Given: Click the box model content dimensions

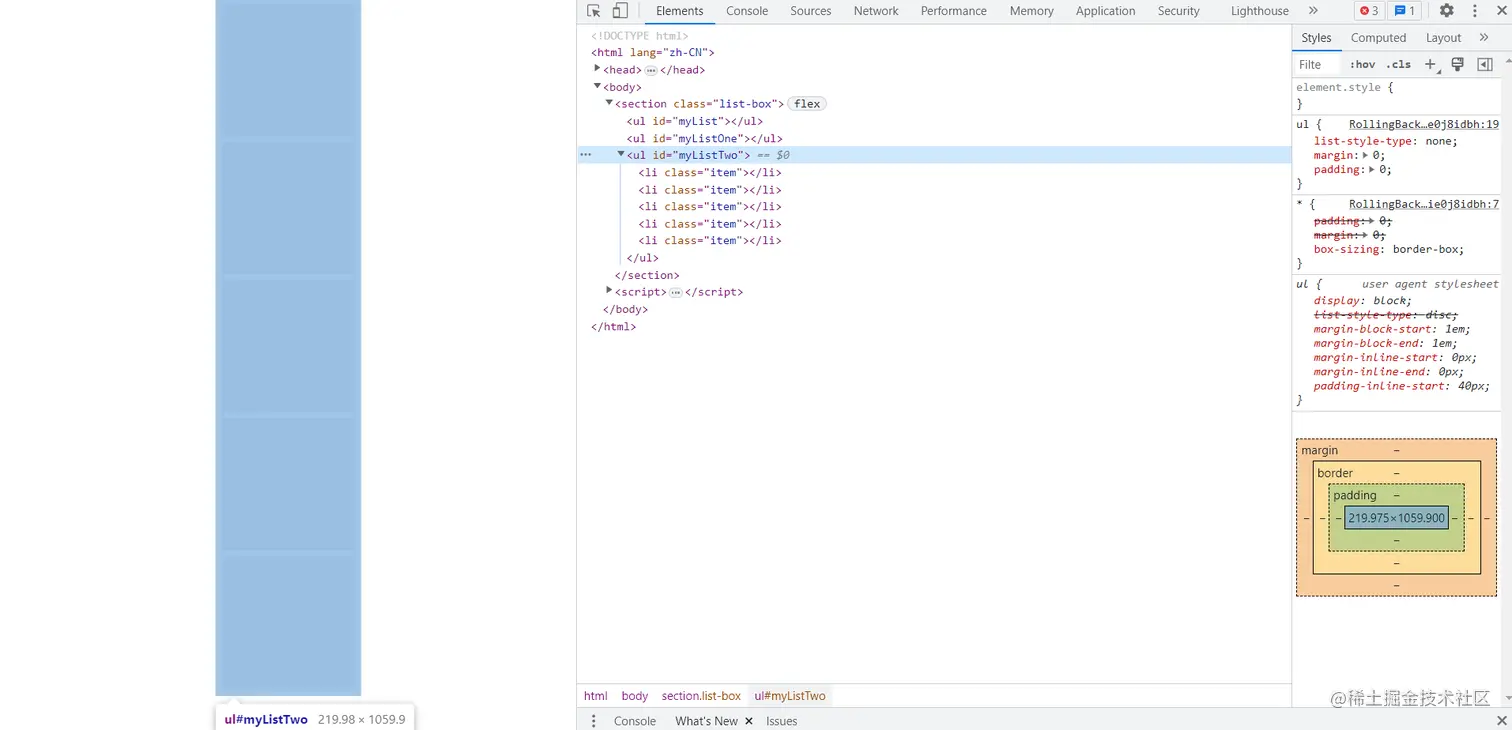Looking at the screenshot, I should [x=1397, y=518].
